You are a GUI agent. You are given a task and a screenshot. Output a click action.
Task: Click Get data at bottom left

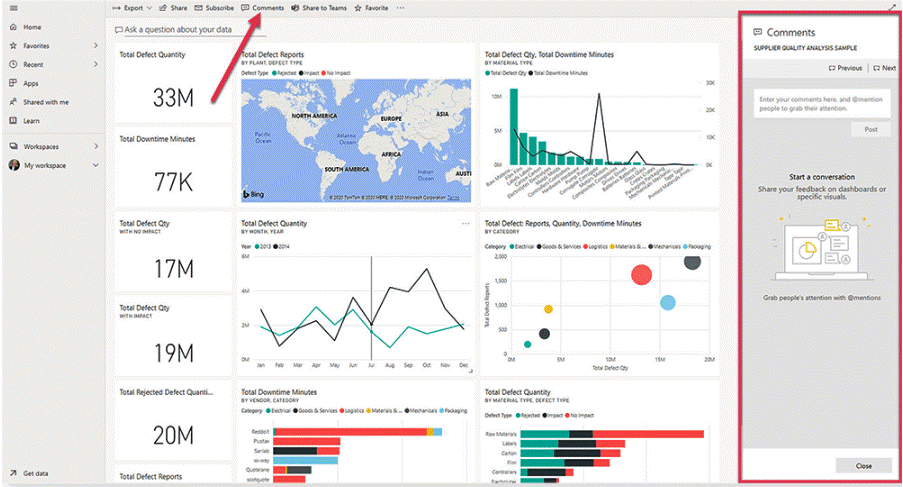click(x=29, y=473)
